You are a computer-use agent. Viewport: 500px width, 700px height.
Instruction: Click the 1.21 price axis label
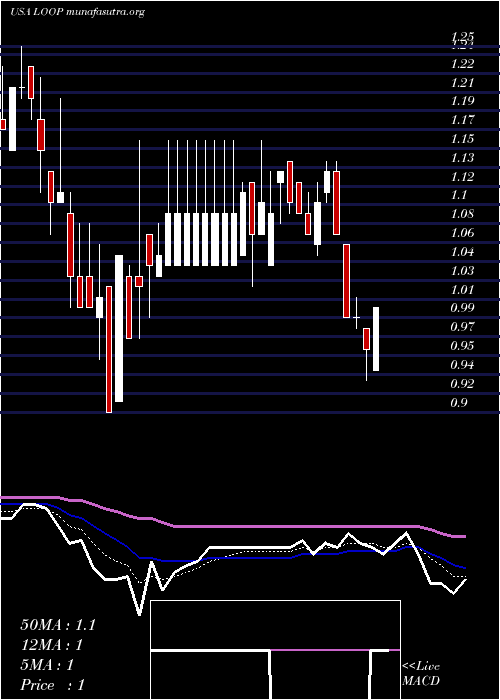click(x=462, y=83)
